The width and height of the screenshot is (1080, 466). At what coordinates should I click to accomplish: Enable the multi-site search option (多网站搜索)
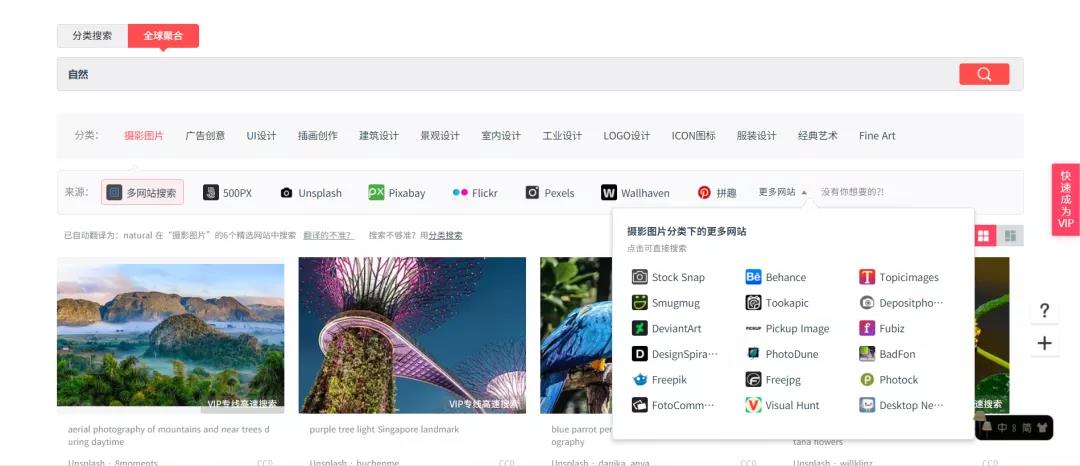142,193
